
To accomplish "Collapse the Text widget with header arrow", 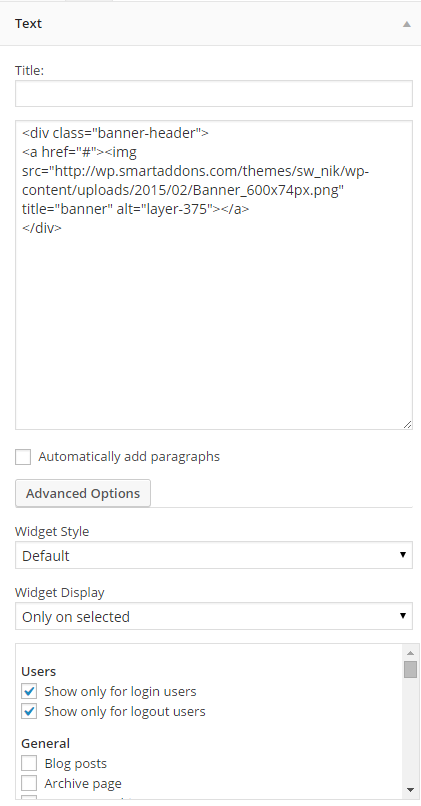I will tap(407, 24).
